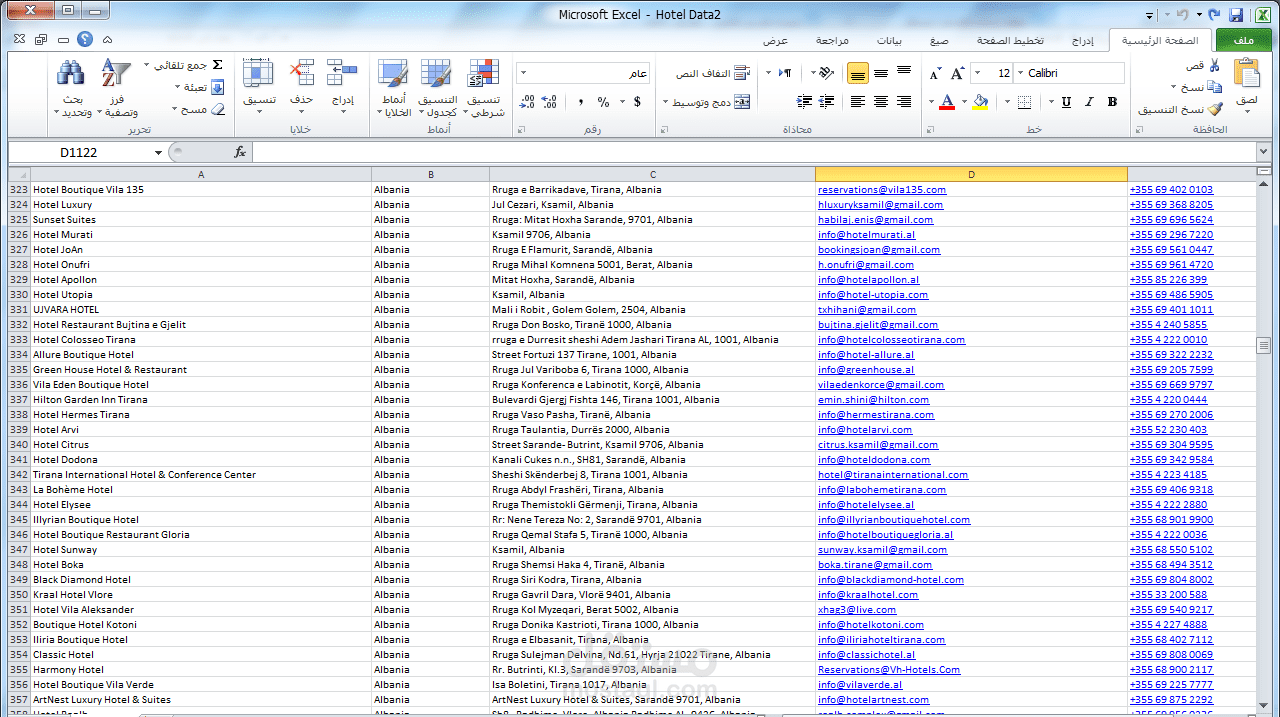Open Format as Table (التنسيق كجدول)
Viewport: 1280px width, 717px height.
(x=437, y=88)
